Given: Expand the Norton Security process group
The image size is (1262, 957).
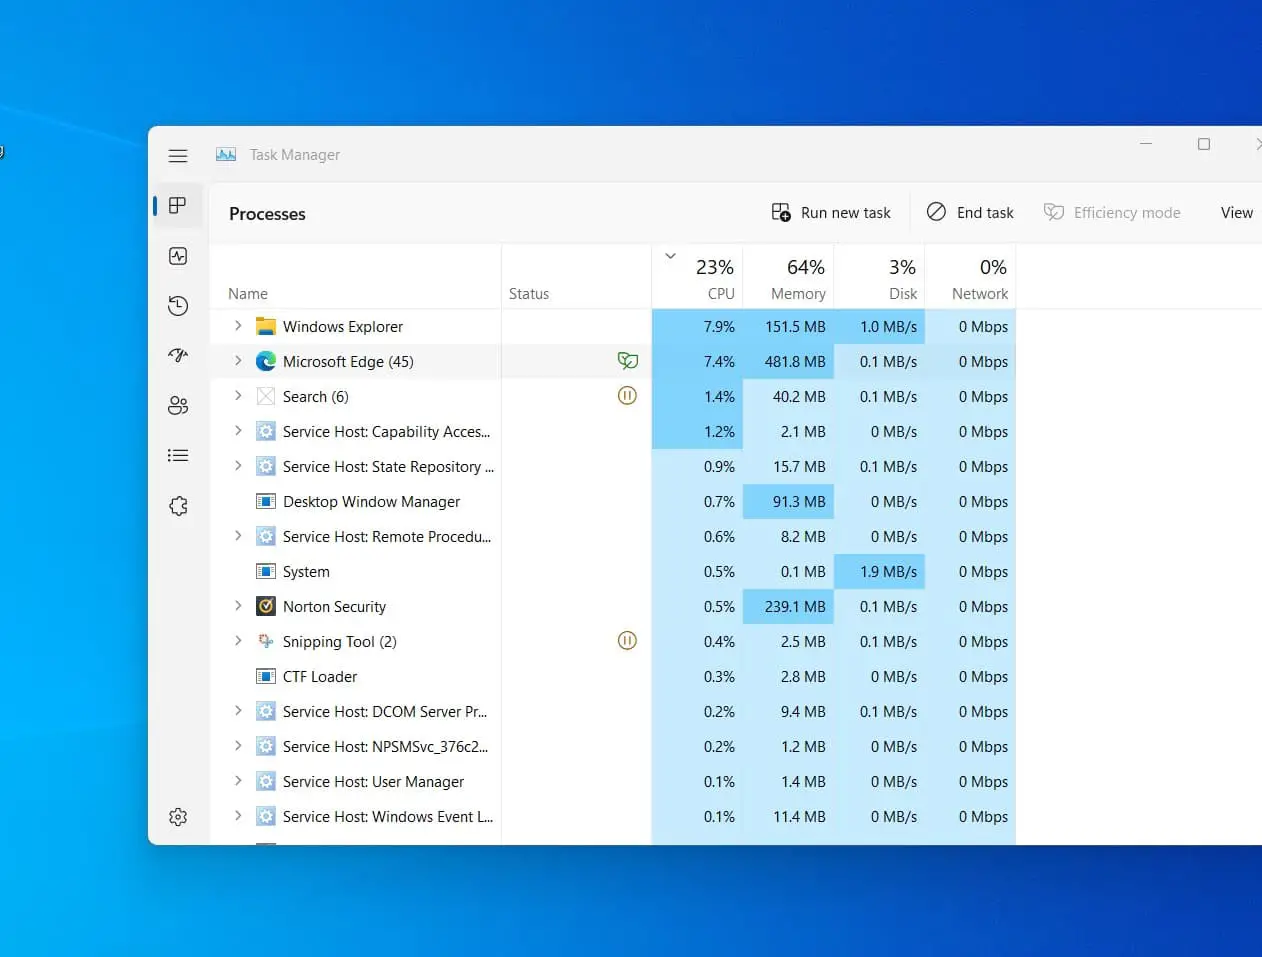Looking at the screenshot, I should 238,606.
